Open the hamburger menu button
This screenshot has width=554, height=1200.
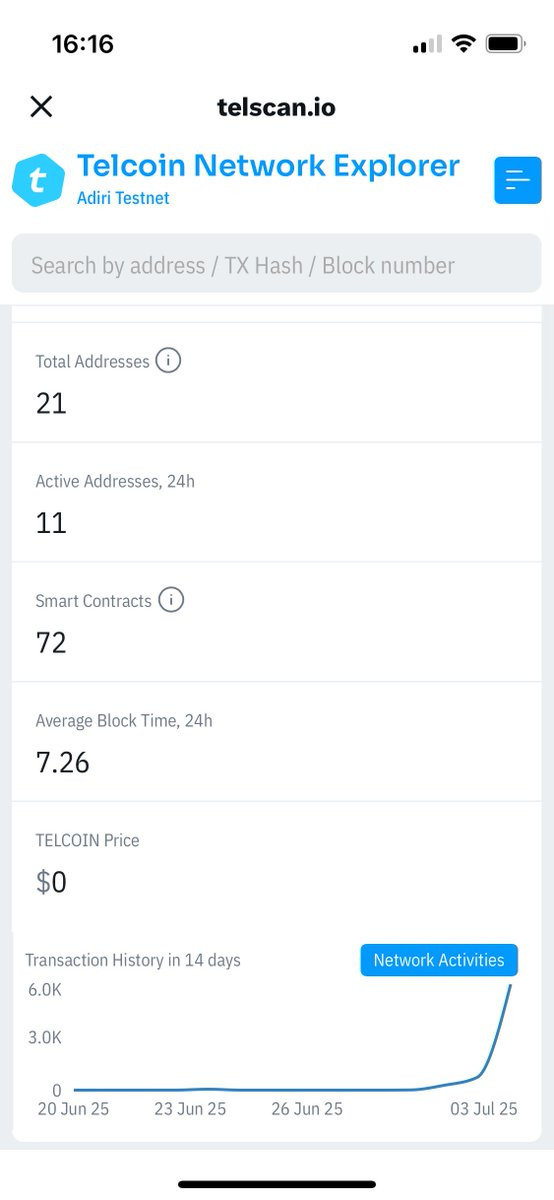click(518, 180)
